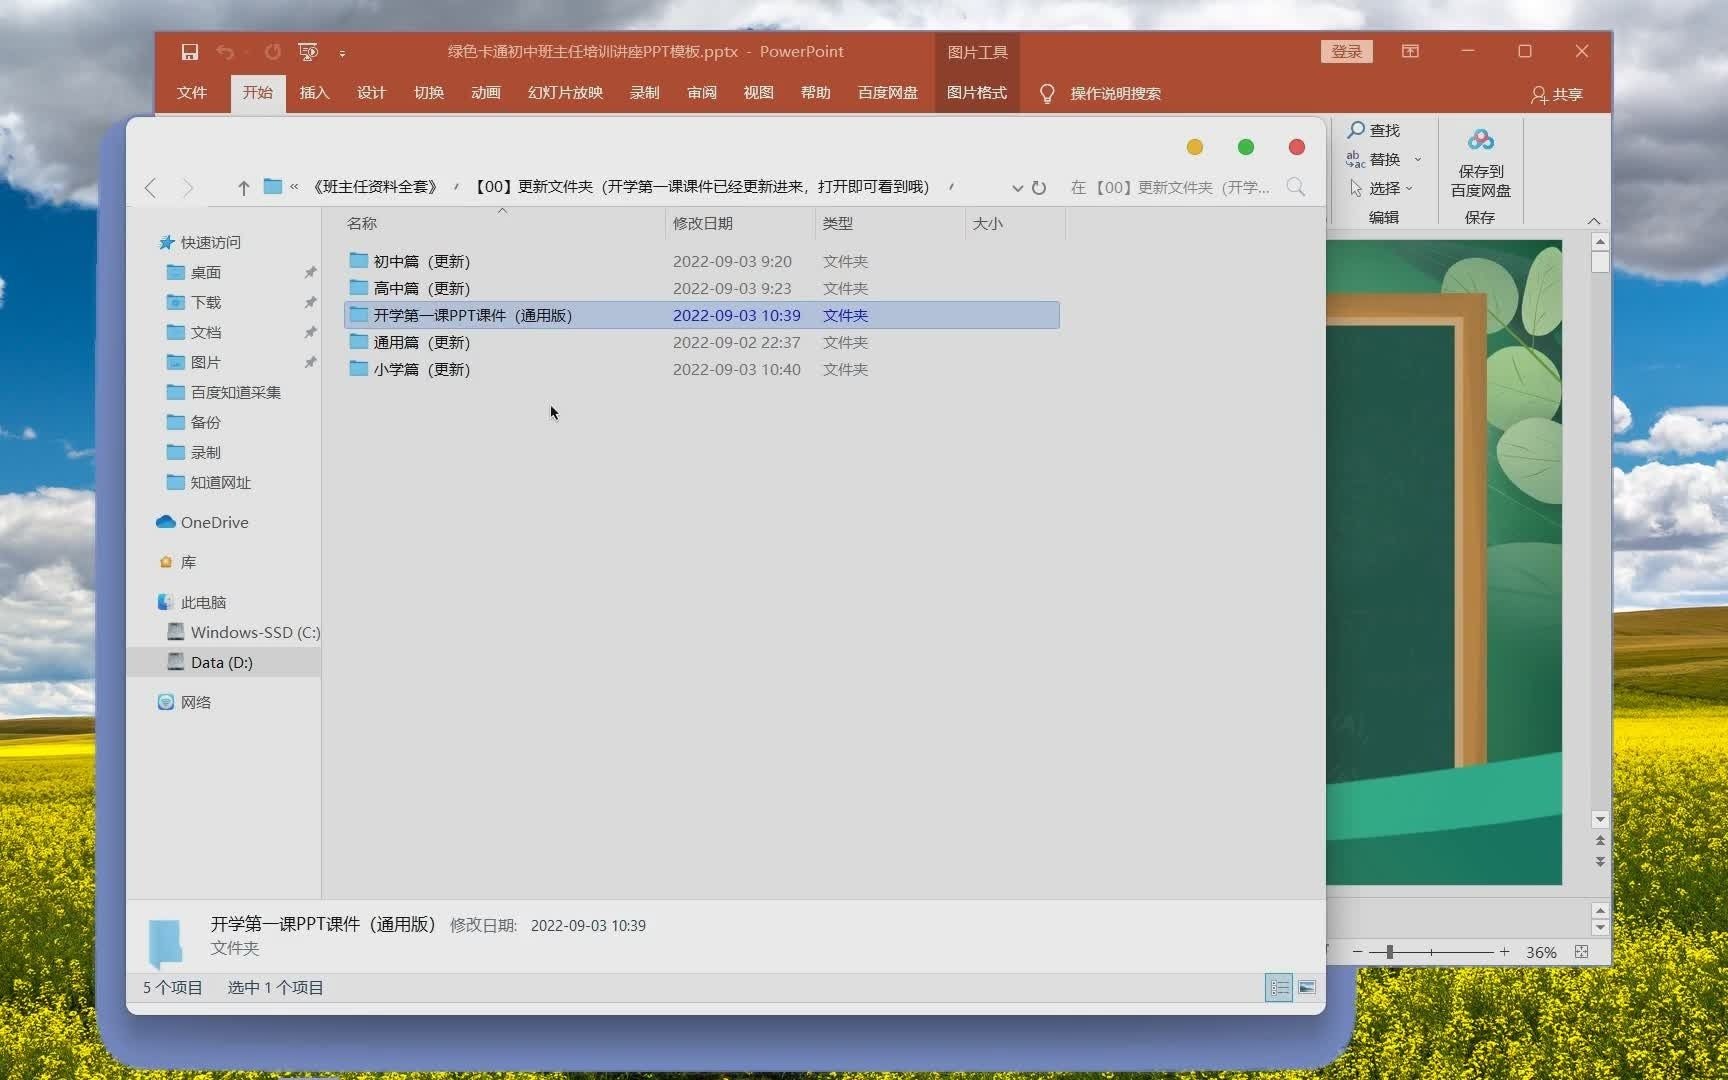This screenshot has width=1728, height=1080.
Task: Switch to the 动画 ribbon tab
Action: click(485, 93)
